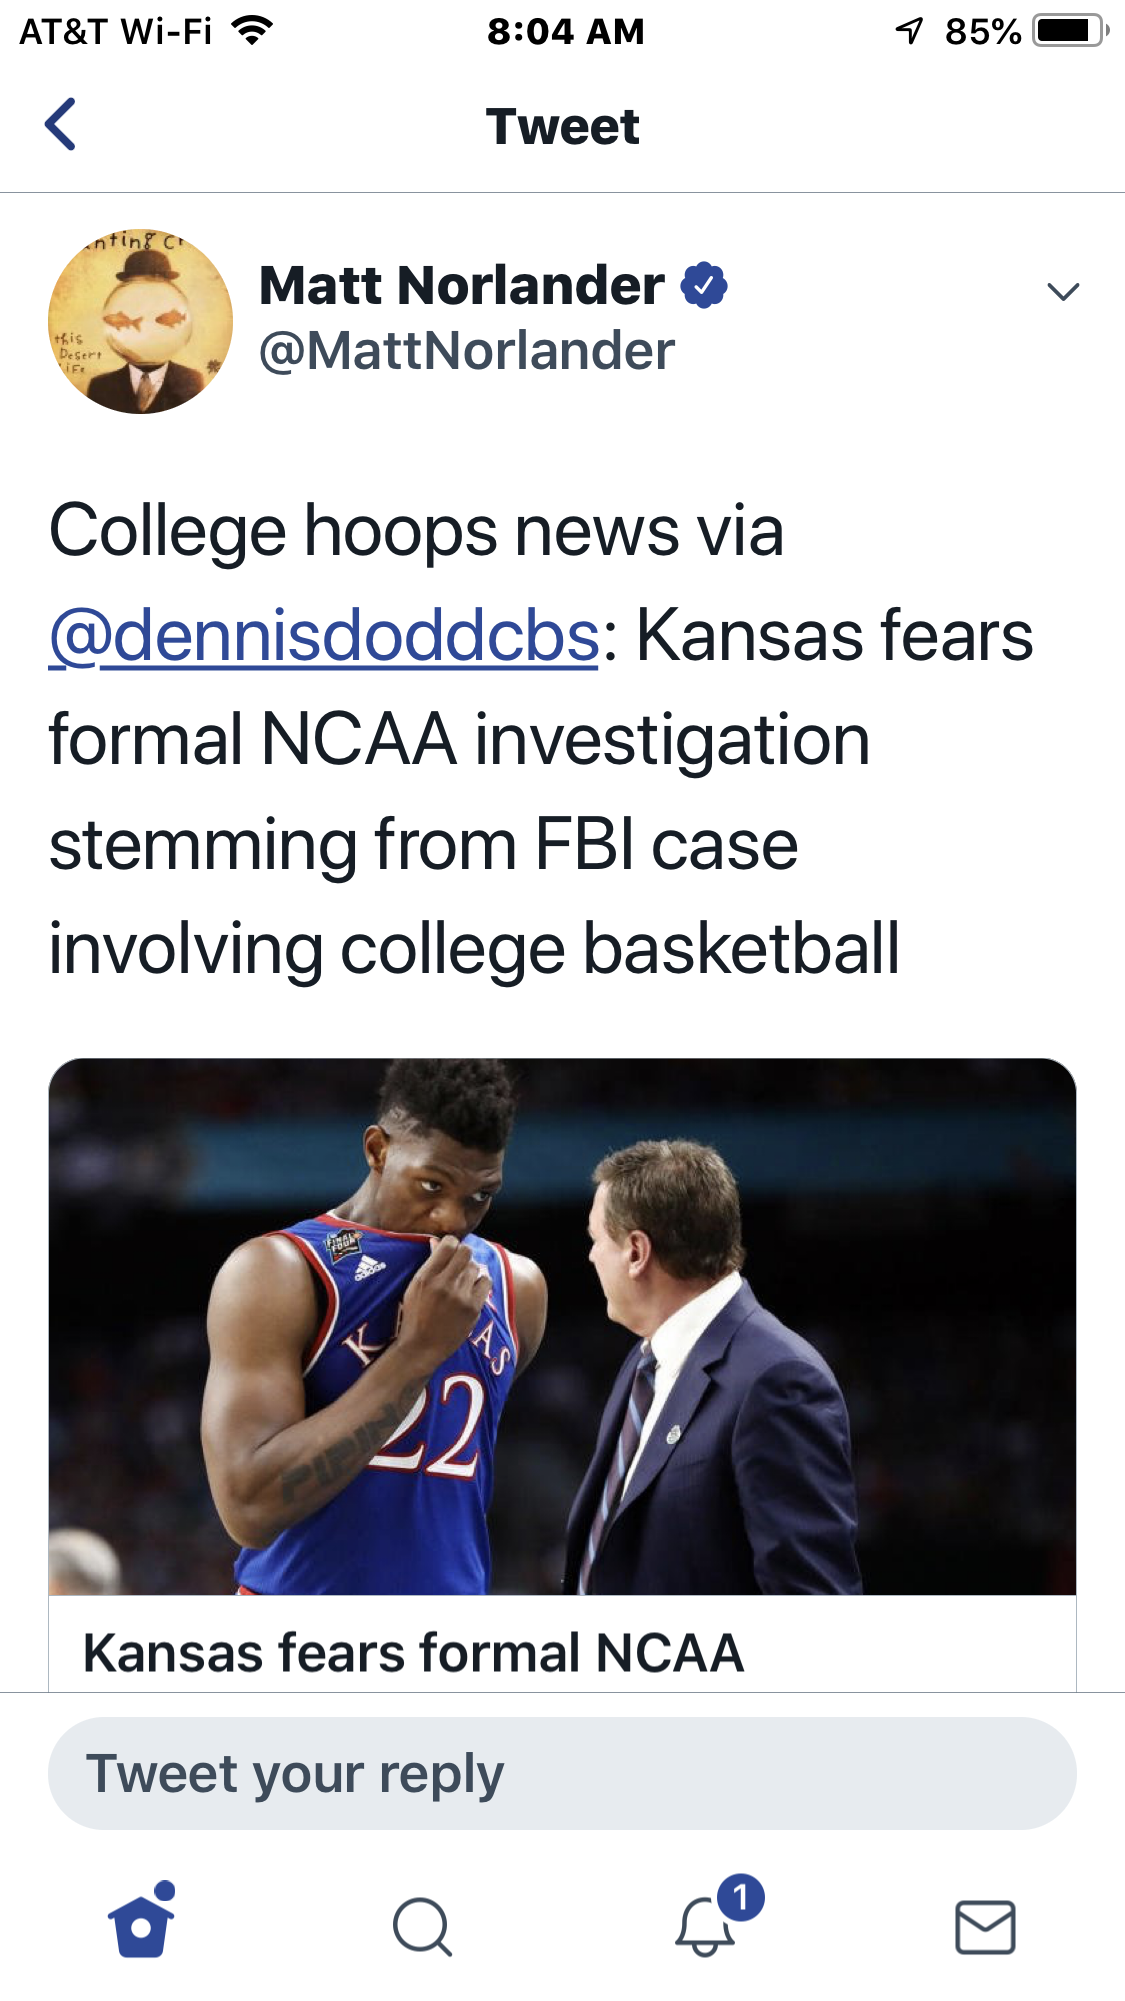Tap Matt Norlander's profile picture

[x=140, y=321]
